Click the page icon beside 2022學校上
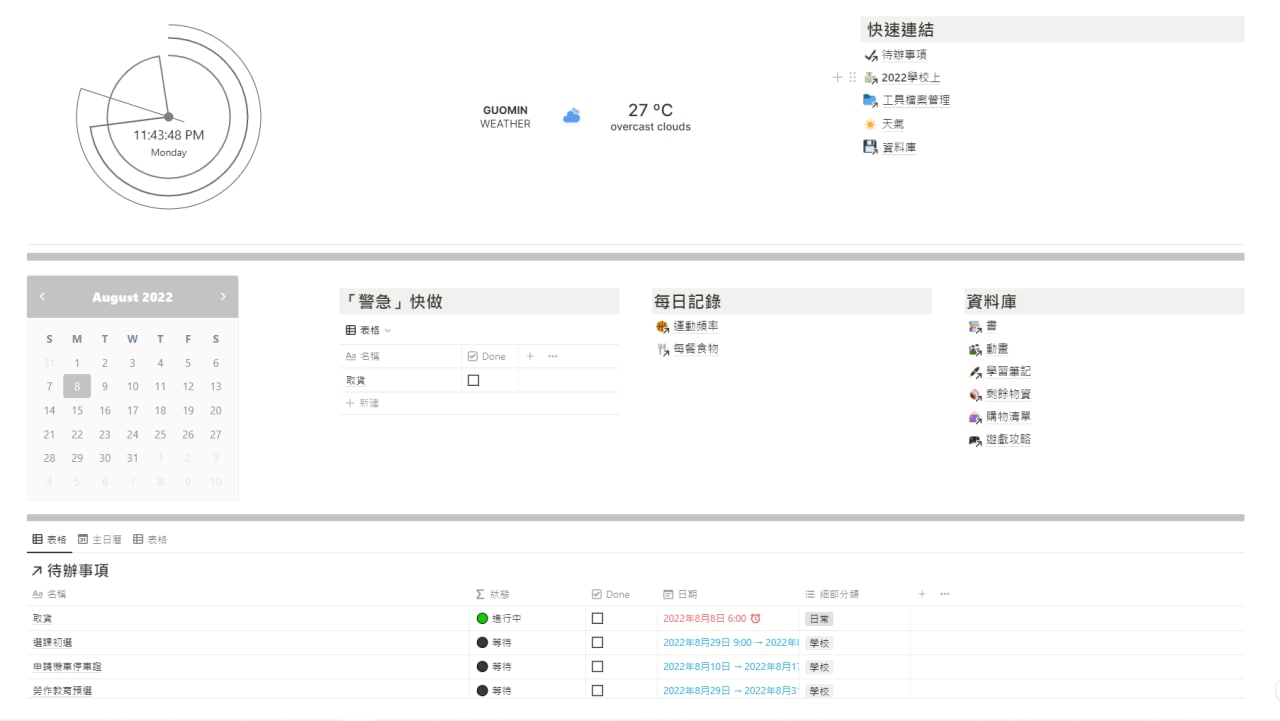The image size is (1280, 721). [870, 78]
